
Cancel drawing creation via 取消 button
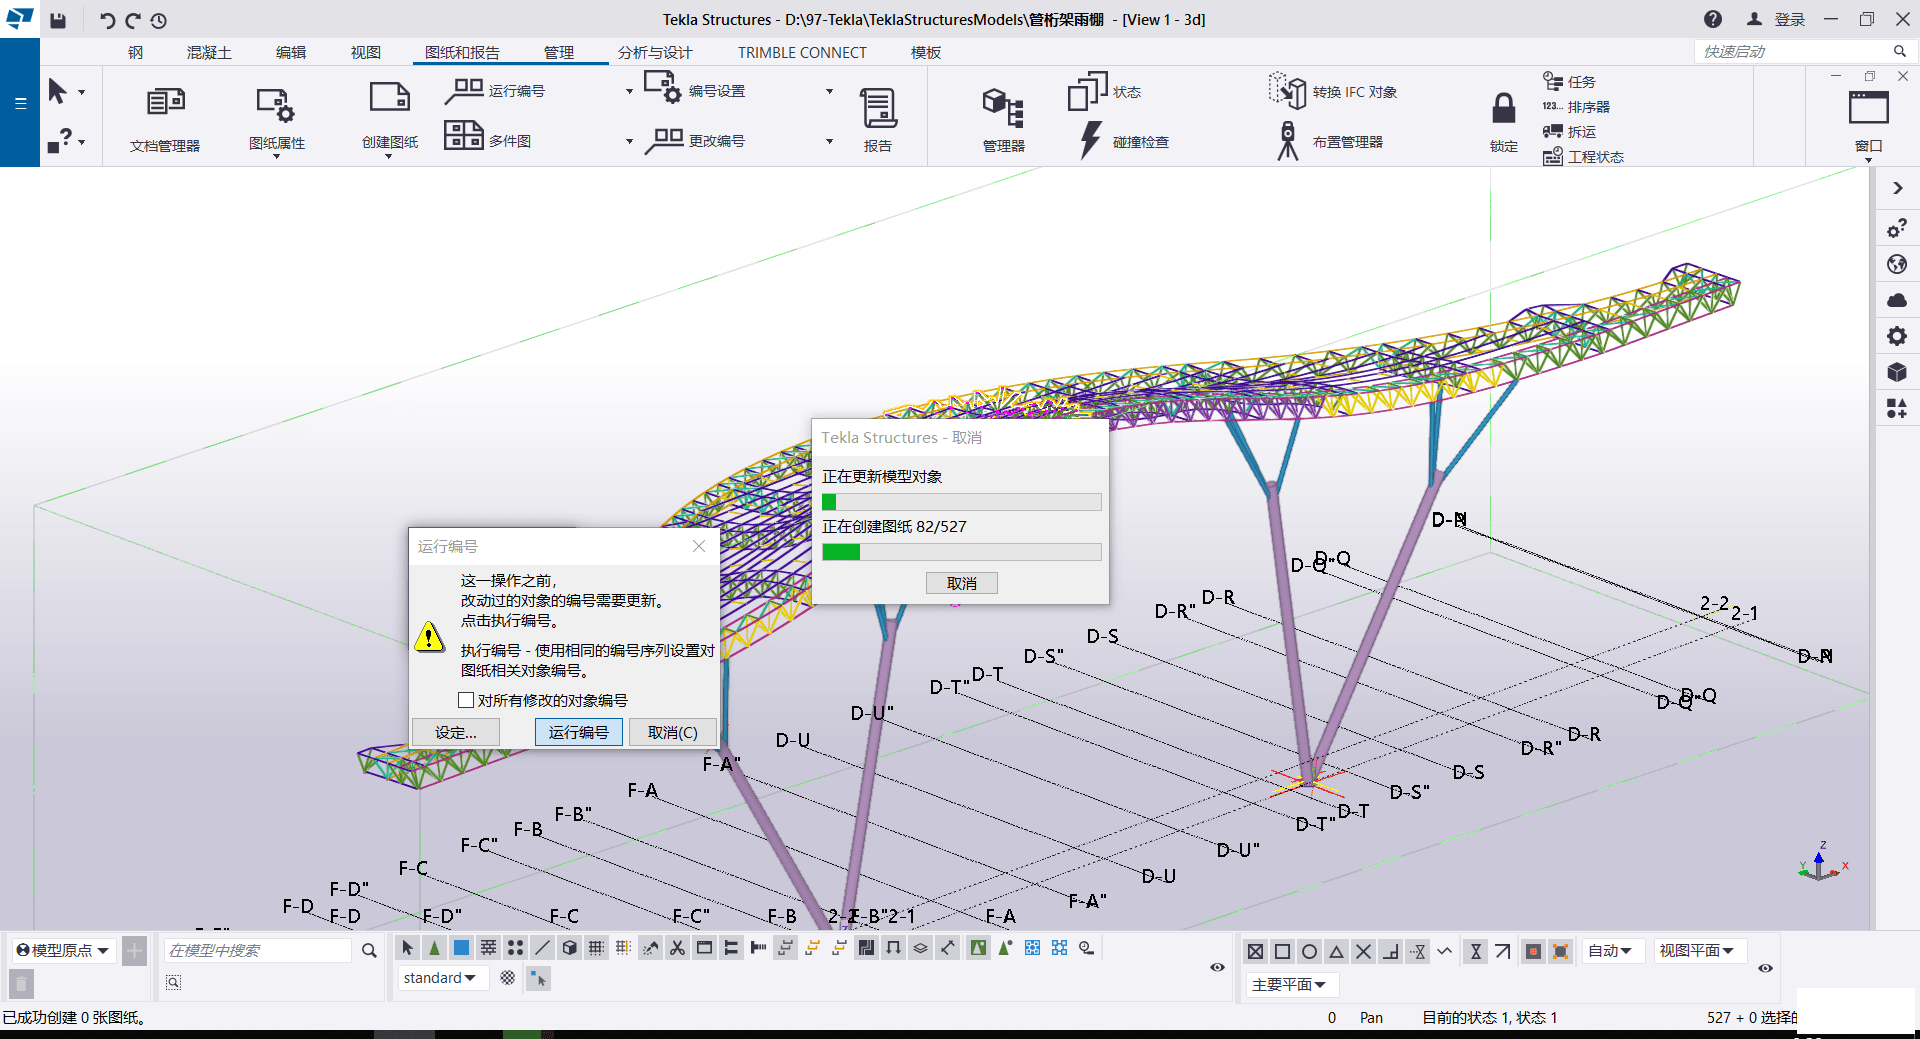pyautogui.click(x=961, y=583)
